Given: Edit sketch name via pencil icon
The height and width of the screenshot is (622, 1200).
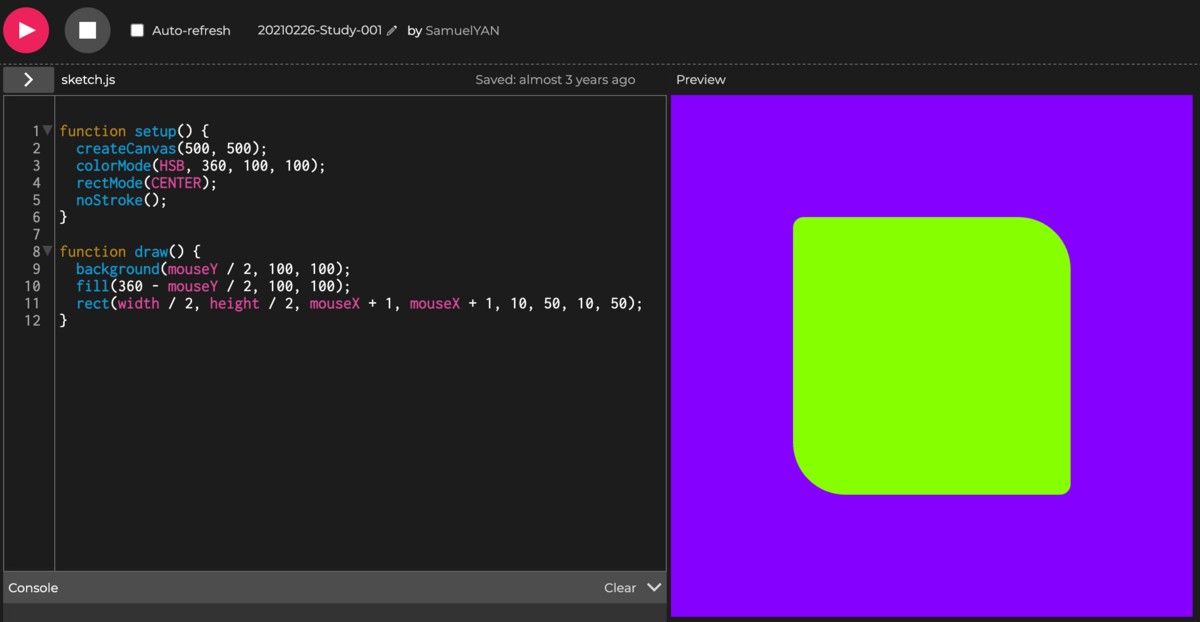Looking at the screenshot, I should [392, 31].
